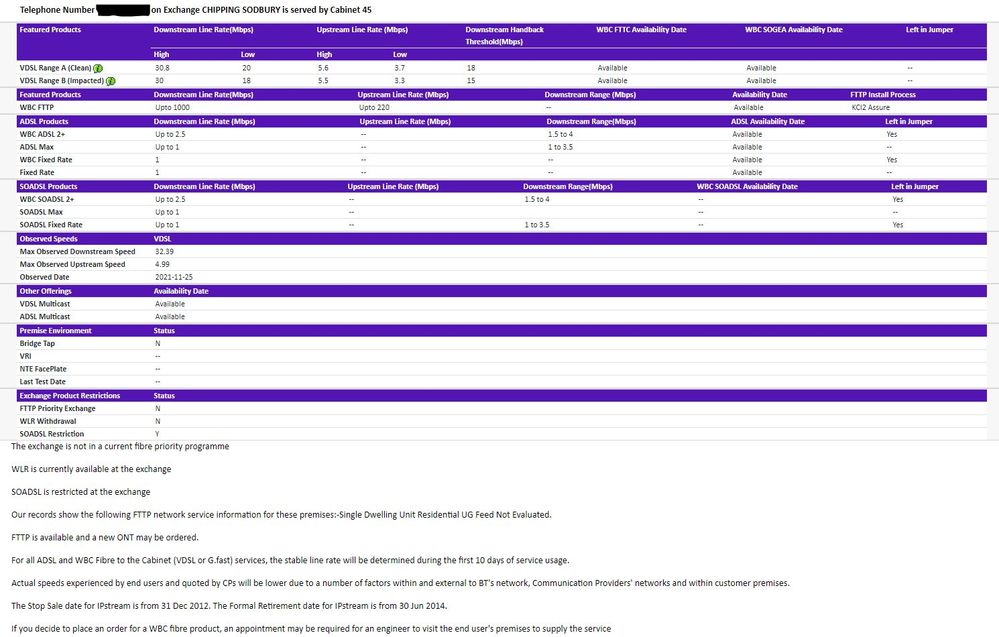Click the WBC FTTC Availability Date column header
This screenshot has width=999, height=637.
point(641,30)
